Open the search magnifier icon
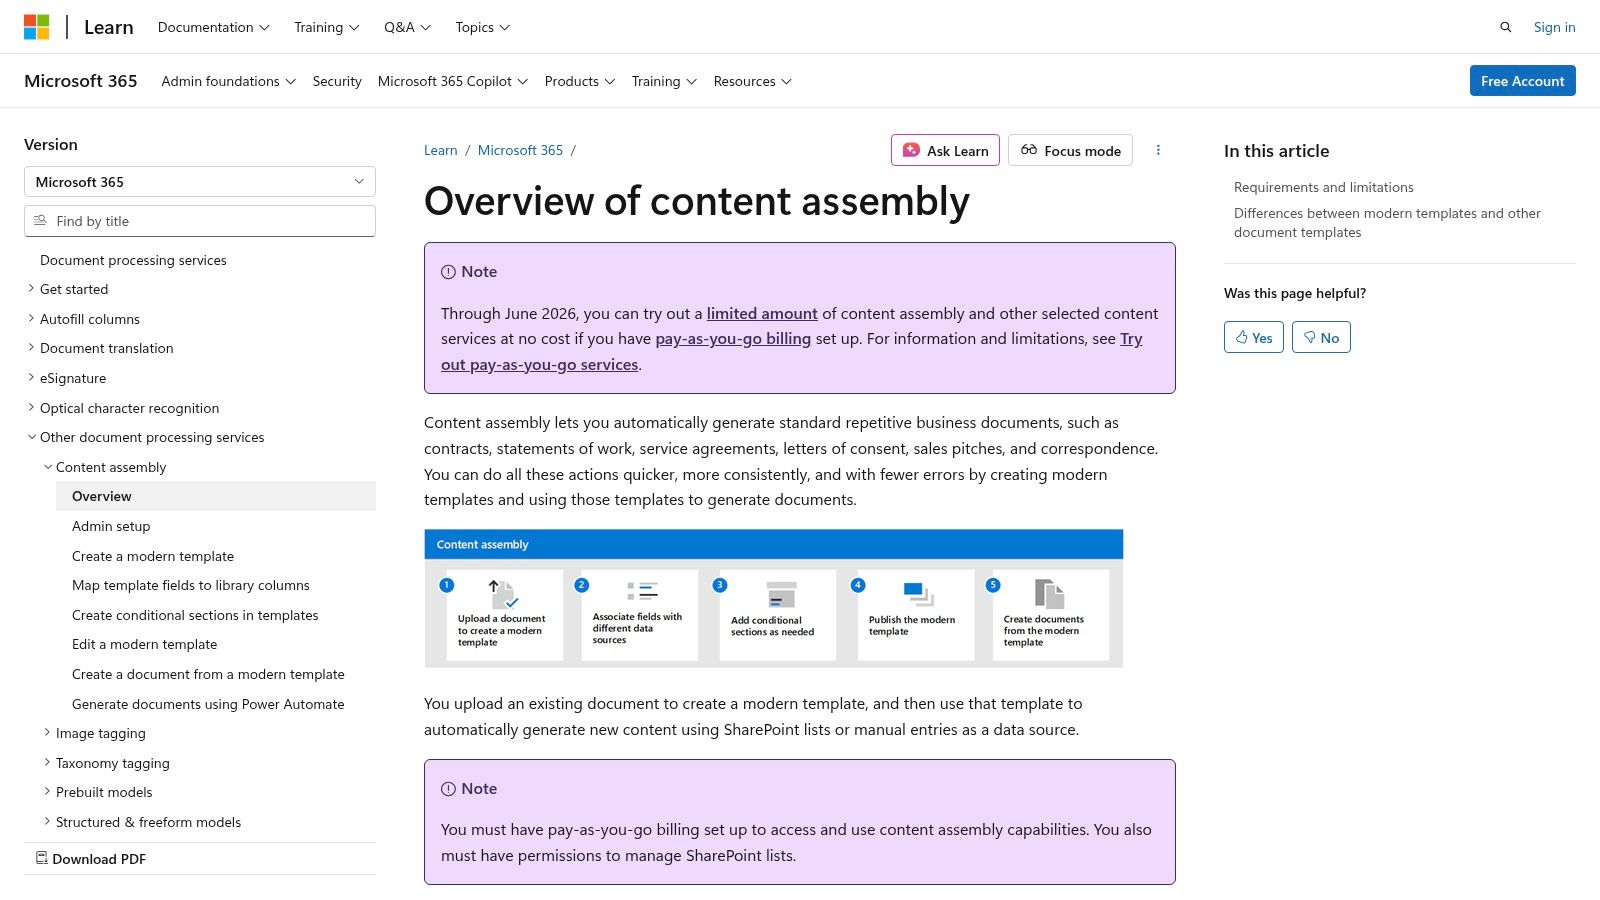The image size is (1600, 900). click(x=1505, y=27)
